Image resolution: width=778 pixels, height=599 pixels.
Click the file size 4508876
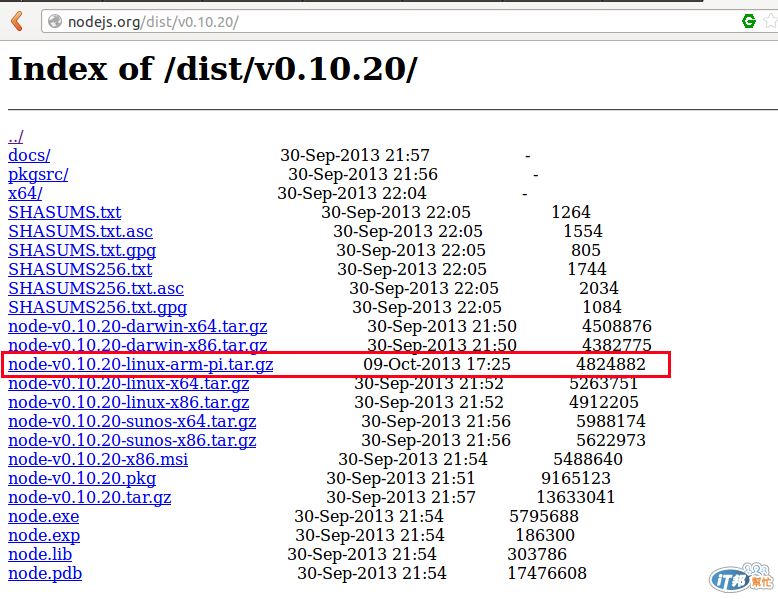[x=617, y=326]
